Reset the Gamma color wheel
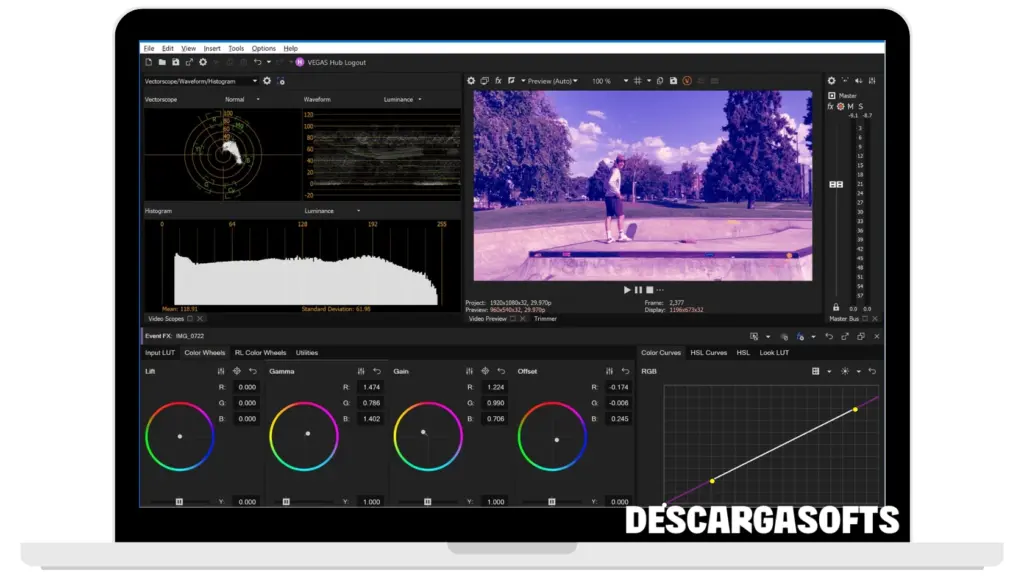This screenshot has width=1024, height=576. [376, 371]
